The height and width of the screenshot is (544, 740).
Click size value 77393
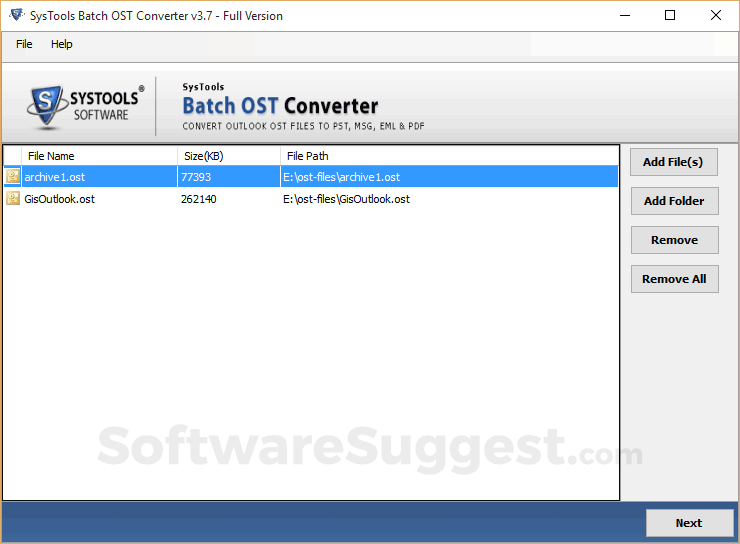196,177
